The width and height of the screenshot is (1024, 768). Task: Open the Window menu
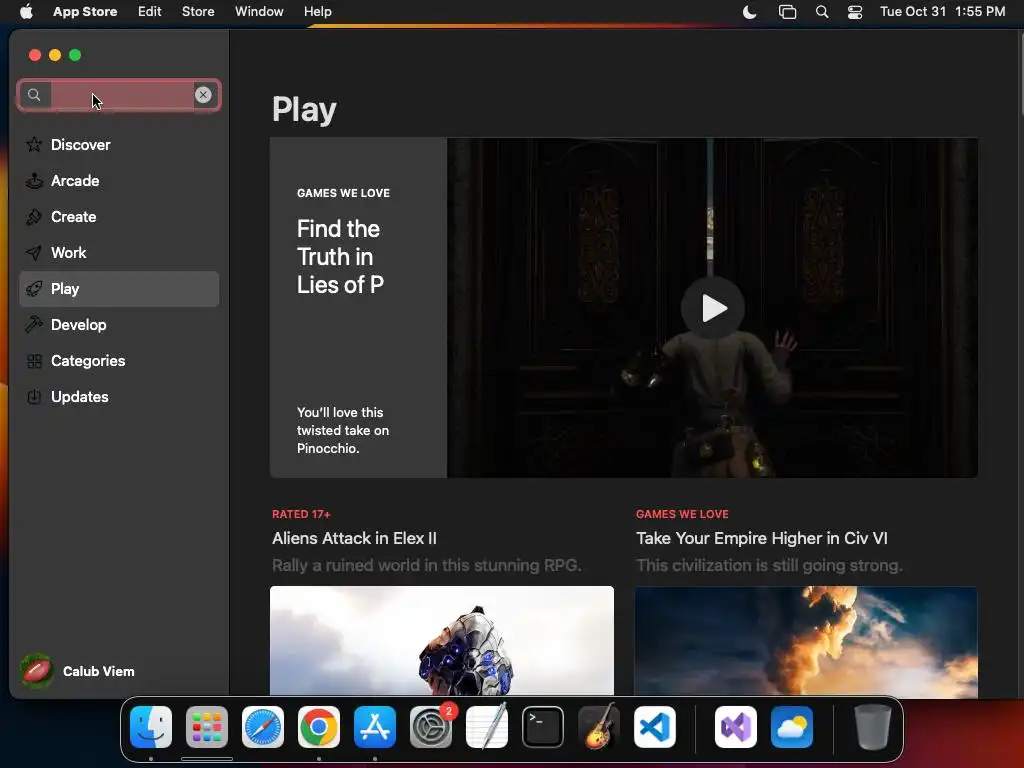click(x=259, y=11)
